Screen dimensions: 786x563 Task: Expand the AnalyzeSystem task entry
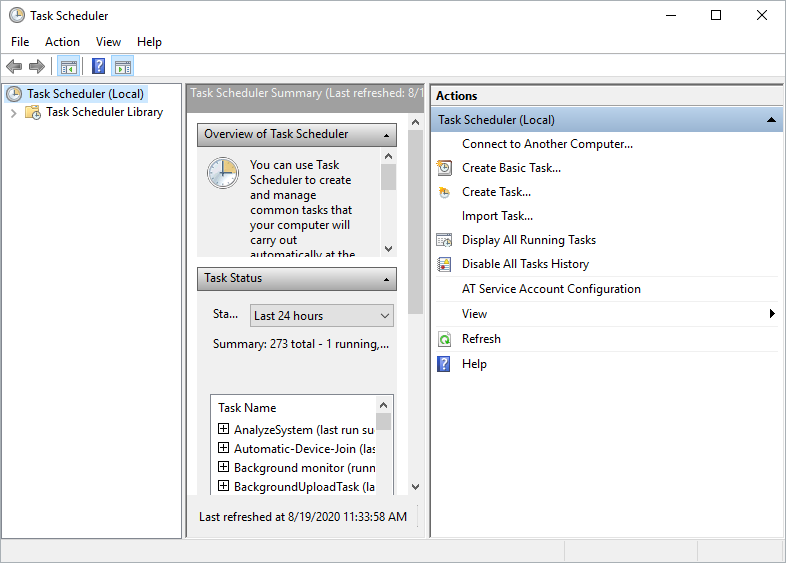click(x=224, y=429)
